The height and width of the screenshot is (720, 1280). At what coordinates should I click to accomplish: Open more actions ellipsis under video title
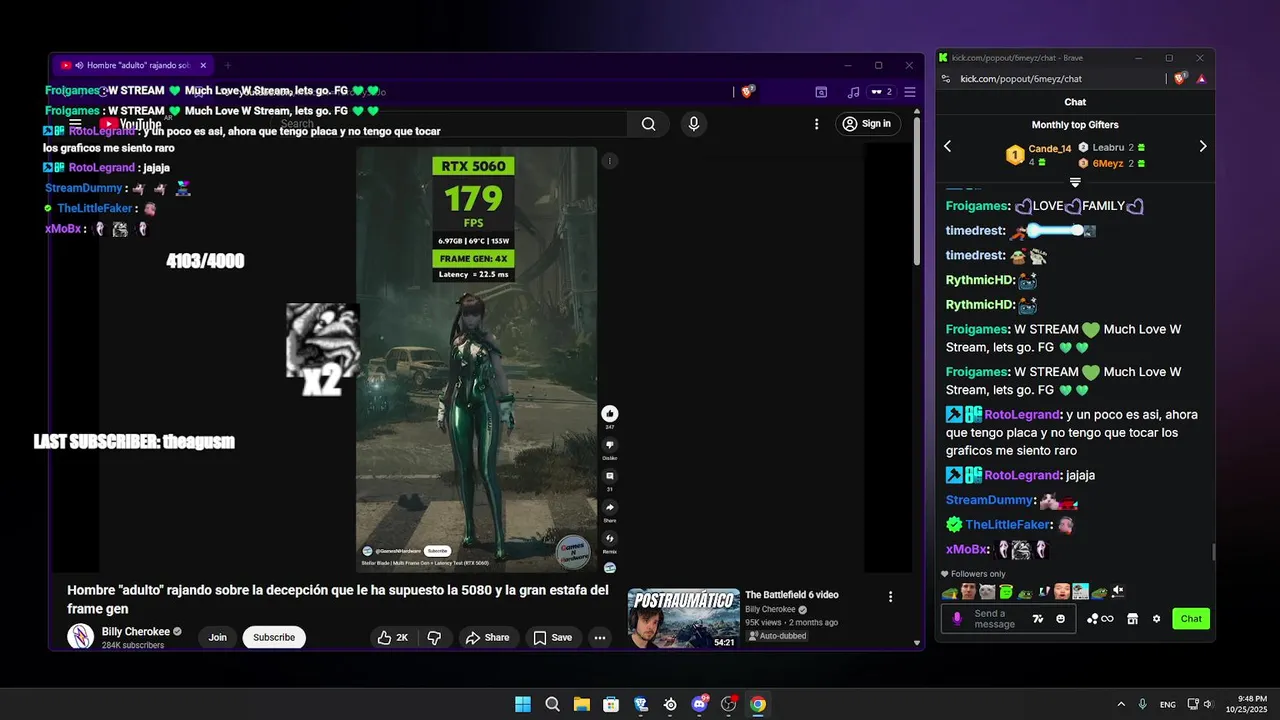click(600, 637)
